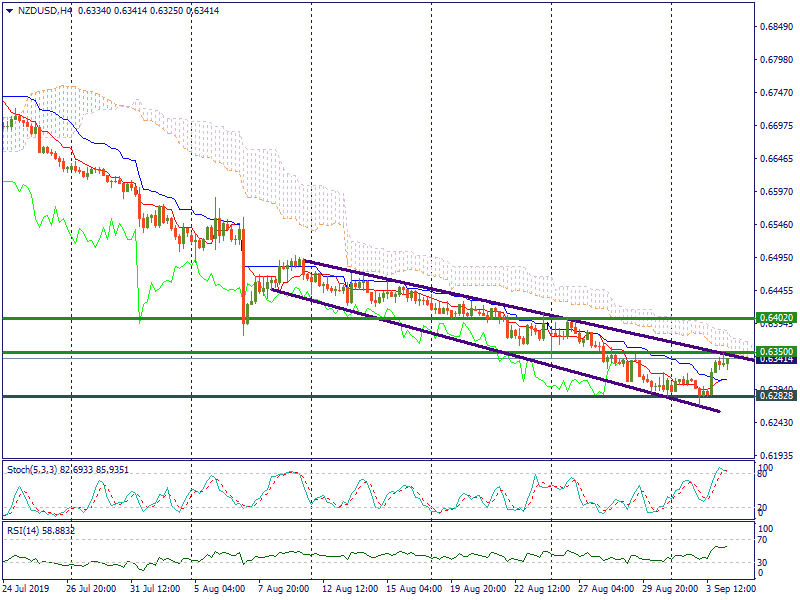The height and width of the screenshot is (600, 800).
Task: Click the 0.68490 price axis label
Action: click(x=776, y=26)
